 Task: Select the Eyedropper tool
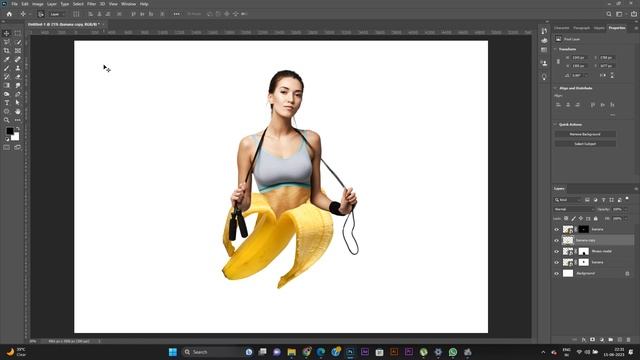pyautogui.click(x=7, y=60)
